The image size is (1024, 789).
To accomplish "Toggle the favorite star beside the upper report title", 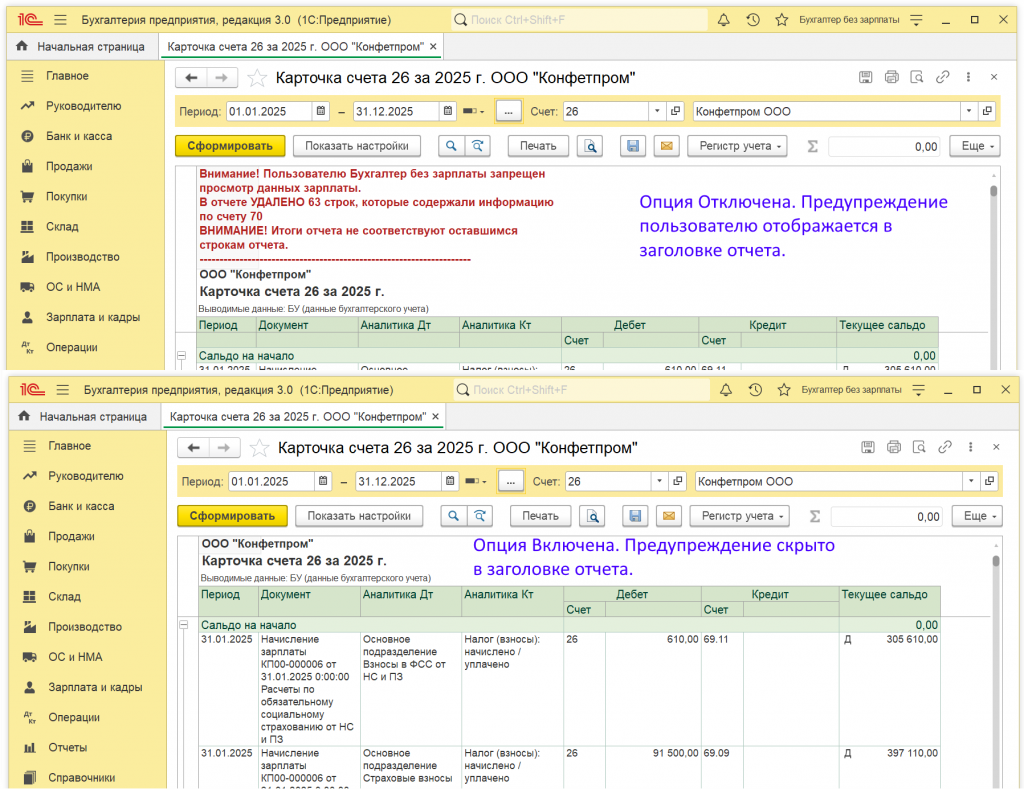I will (257, 78).
